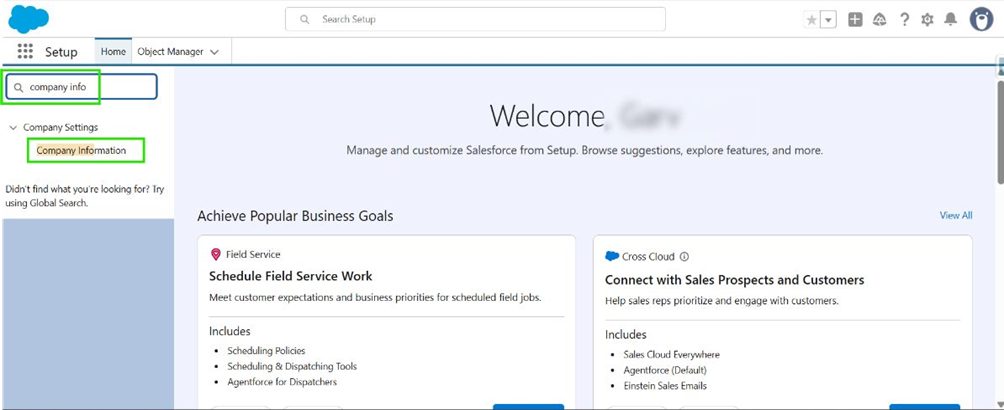The image size is (1004, 410).
Task: Click the Salesforce cloud logo
Action: (29, 19)
